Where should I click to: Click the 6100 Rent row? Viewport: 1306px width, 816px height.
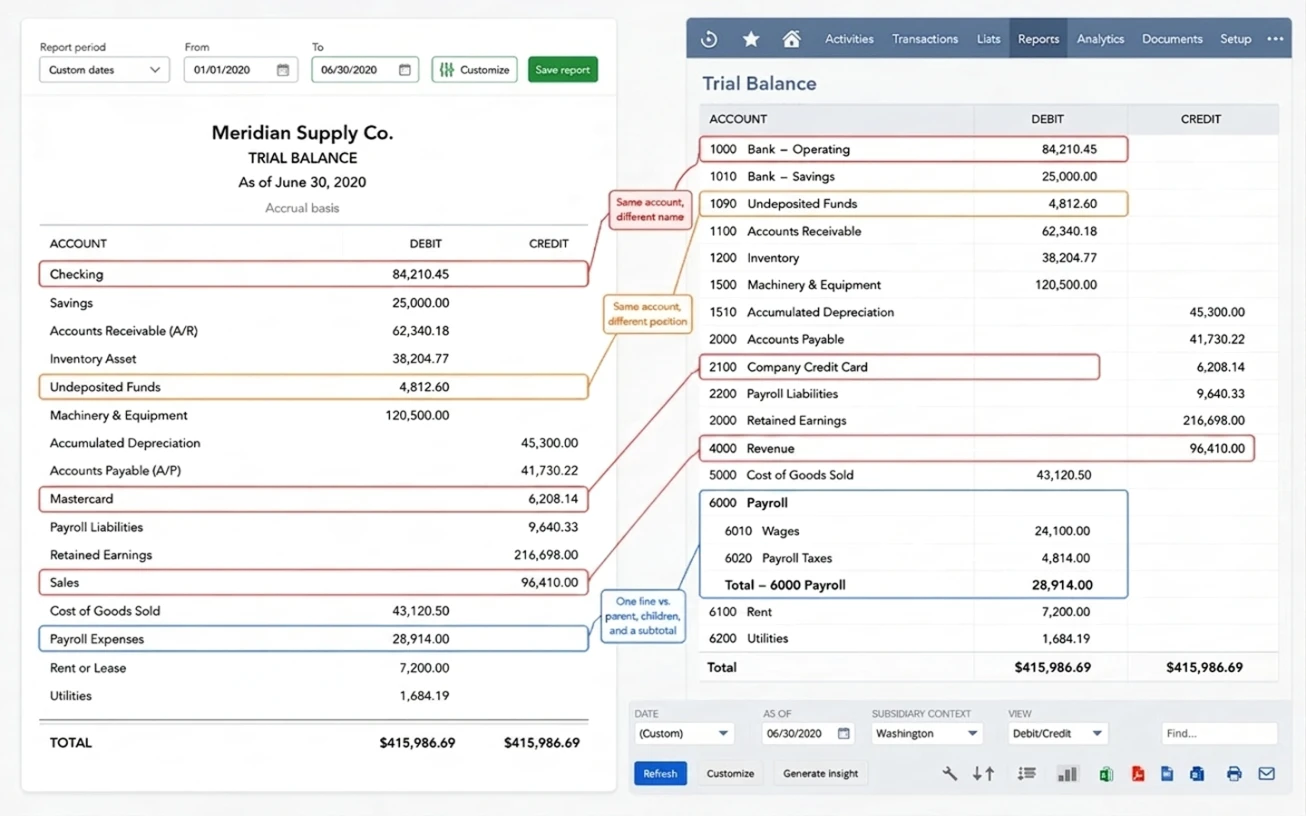pyautogui.click(x=989, y=612)
